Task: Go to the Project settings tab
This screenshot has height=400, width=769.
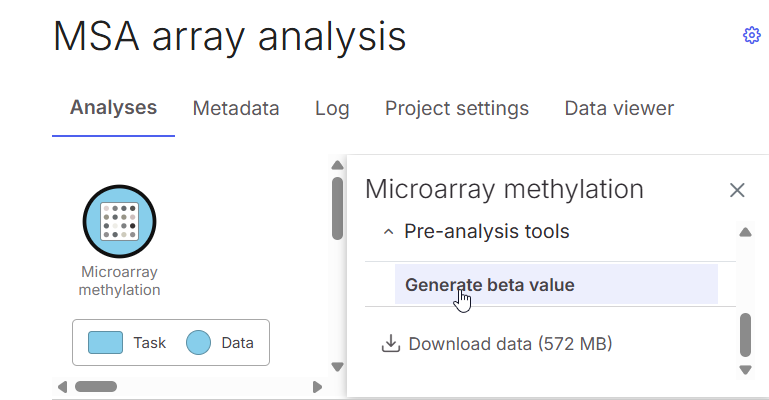Action: click(x=457, y=108)
